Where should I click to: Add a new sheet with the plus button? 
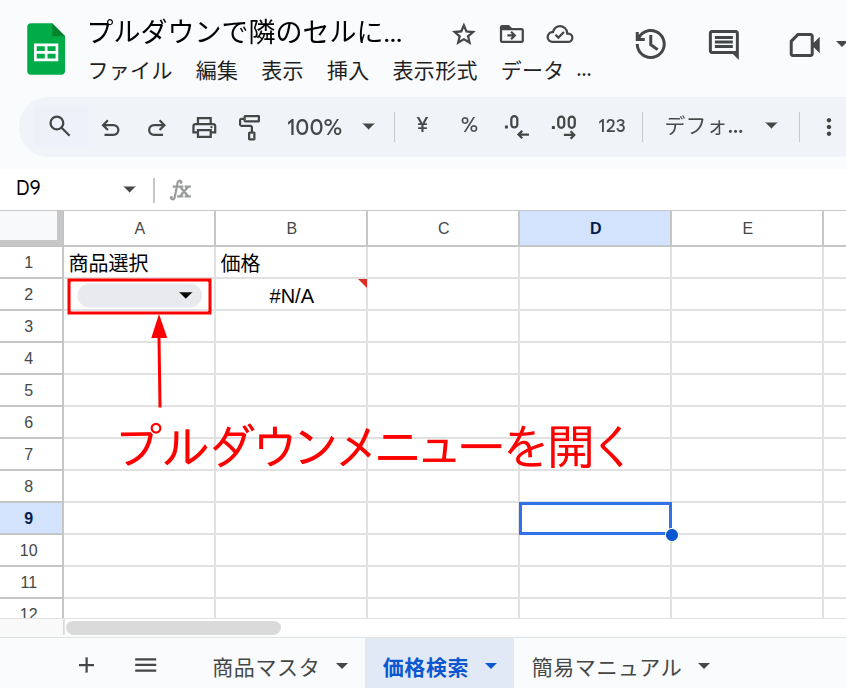(87, 665)
